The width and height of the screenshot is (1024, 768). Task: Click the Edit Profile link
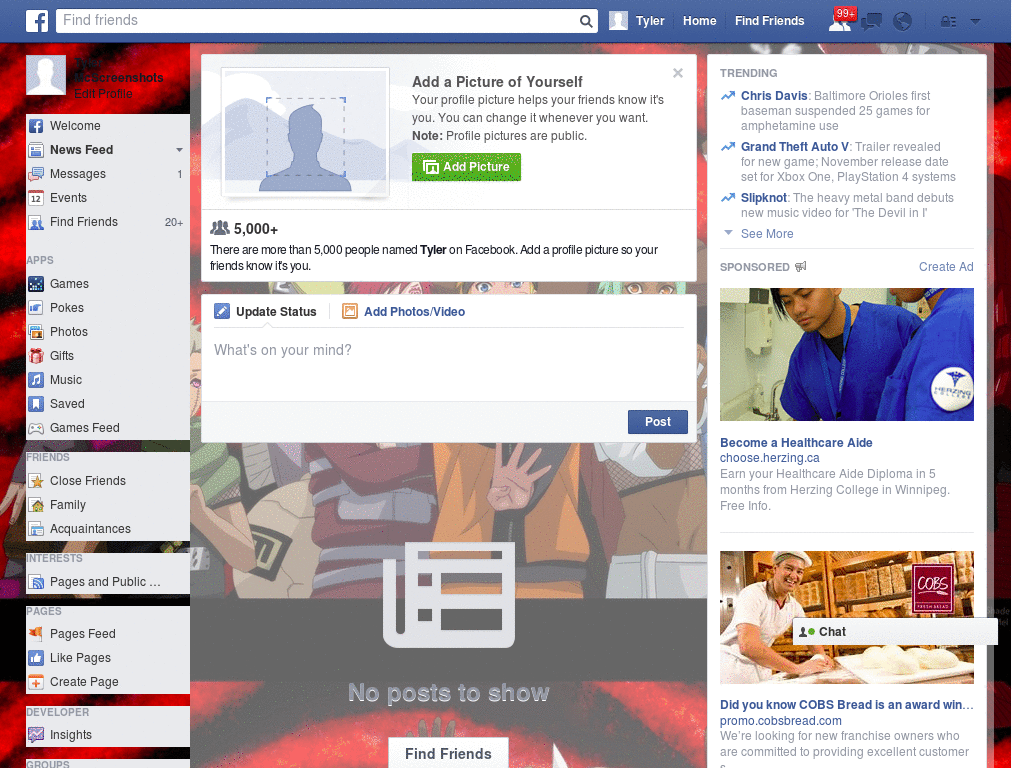click(x=103, y=93)
